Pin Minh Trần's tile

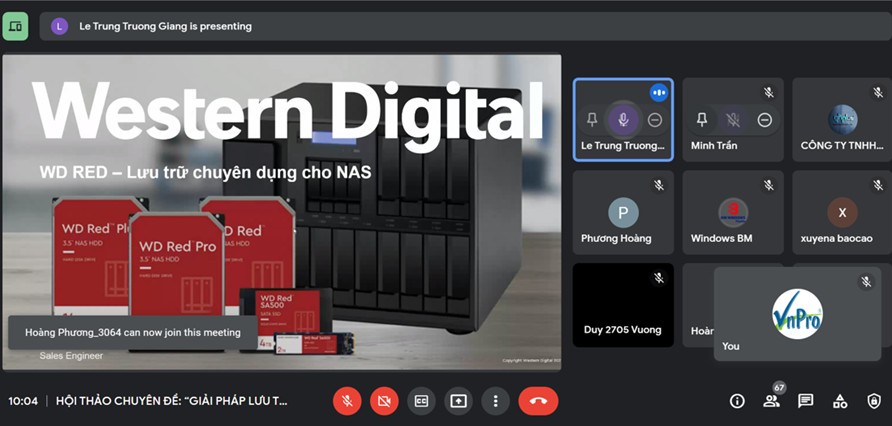[x=703, y=119]
